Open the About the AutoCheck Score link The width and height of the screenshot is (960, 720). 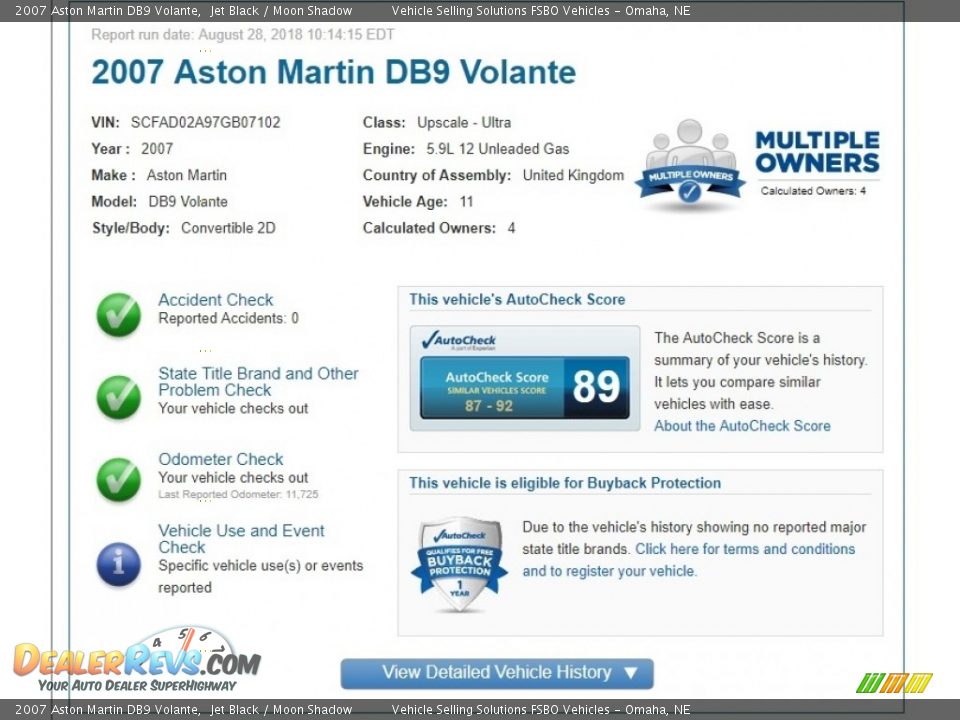click(742, 425)
